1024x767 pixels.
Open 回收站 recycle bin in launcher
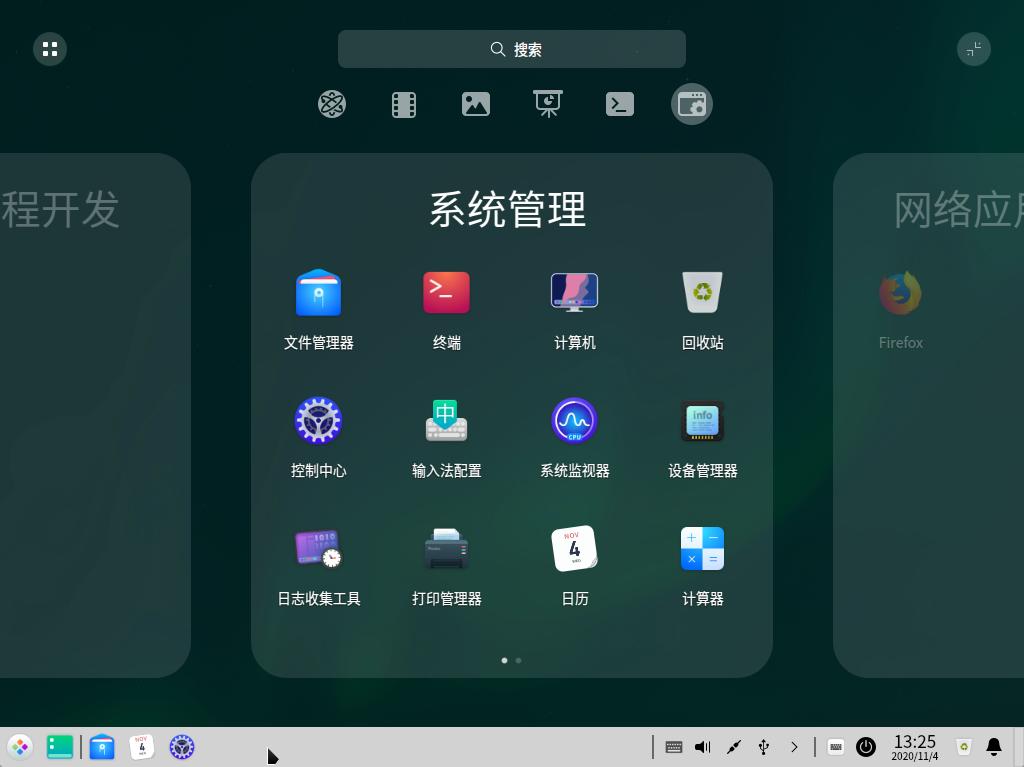(702, 294)
